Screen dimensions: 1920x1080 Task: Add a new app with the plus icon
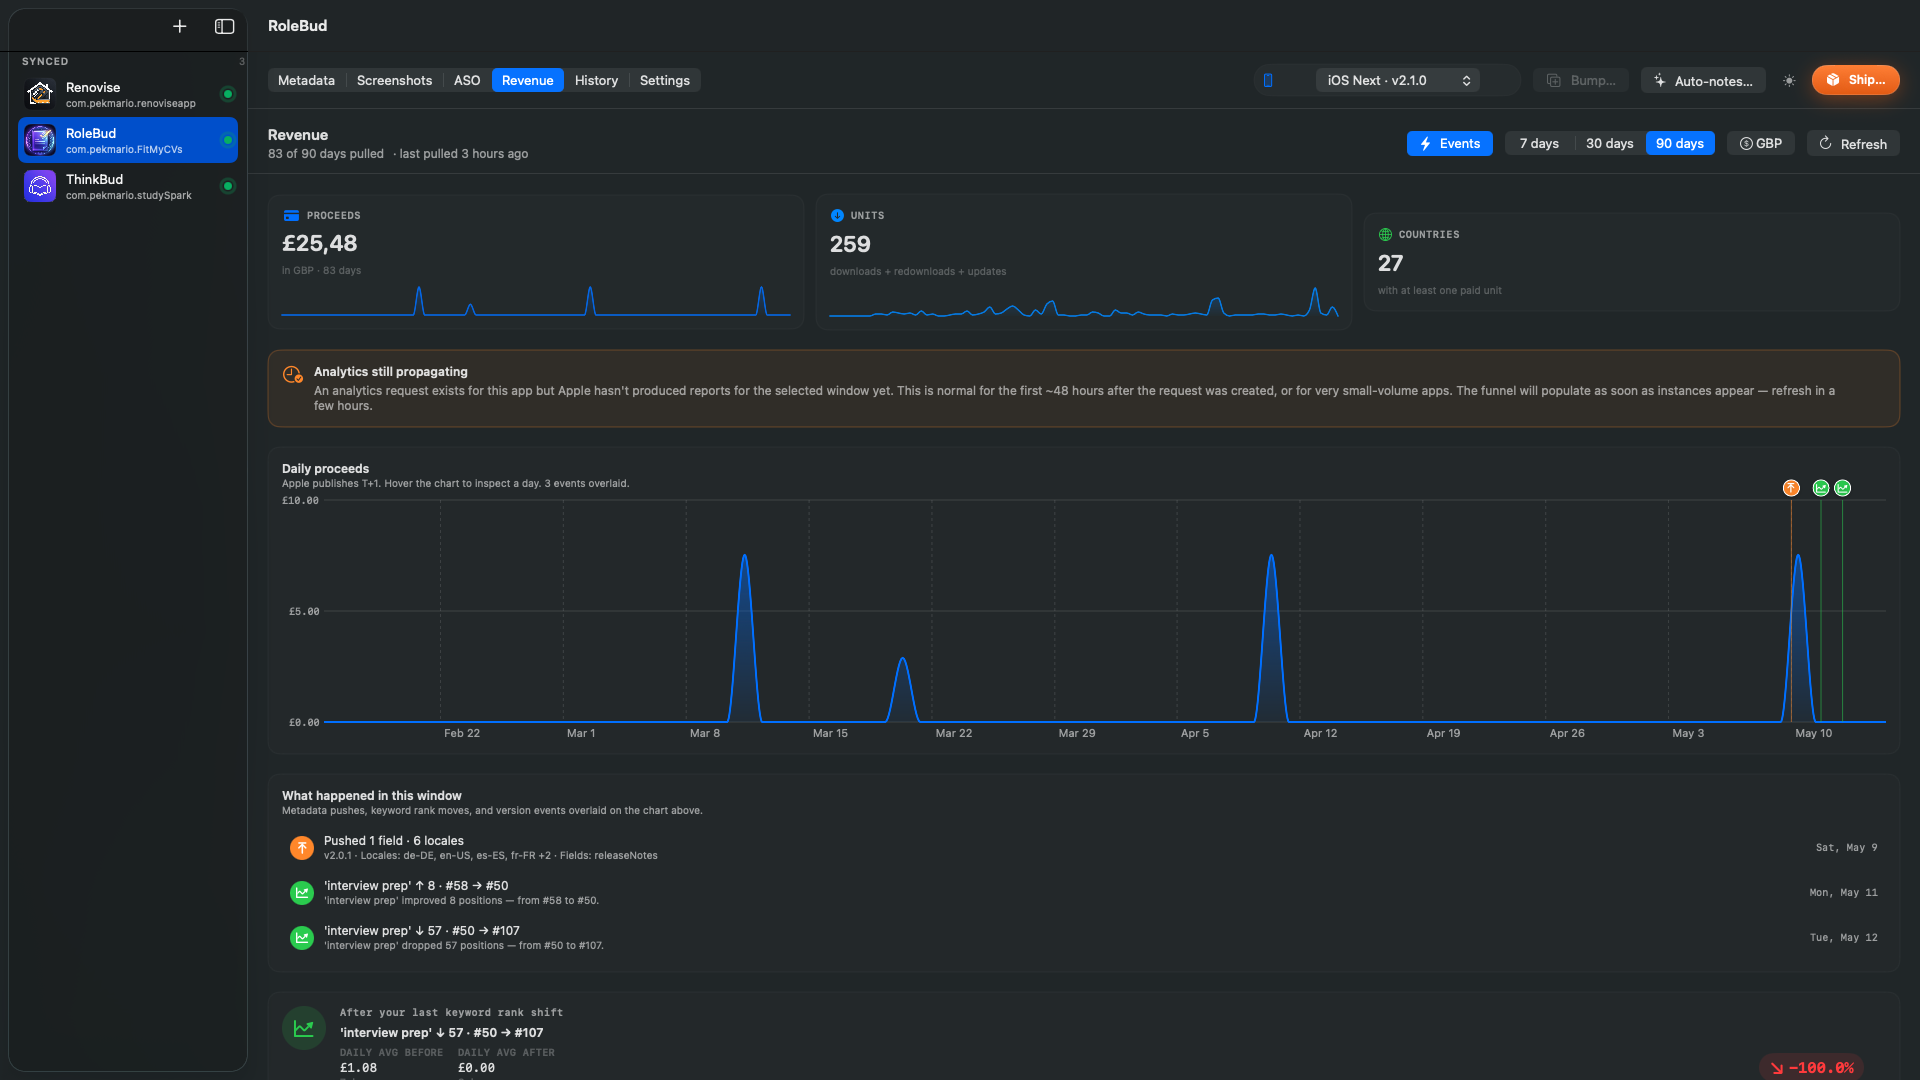pyautogui.click(x=180, y=27)
